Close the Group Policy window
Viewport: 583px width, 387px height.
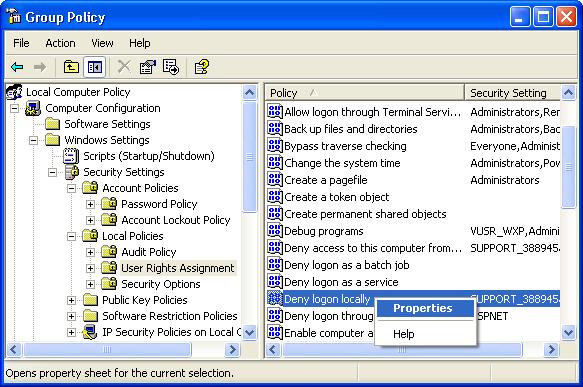tap(566, 17)
